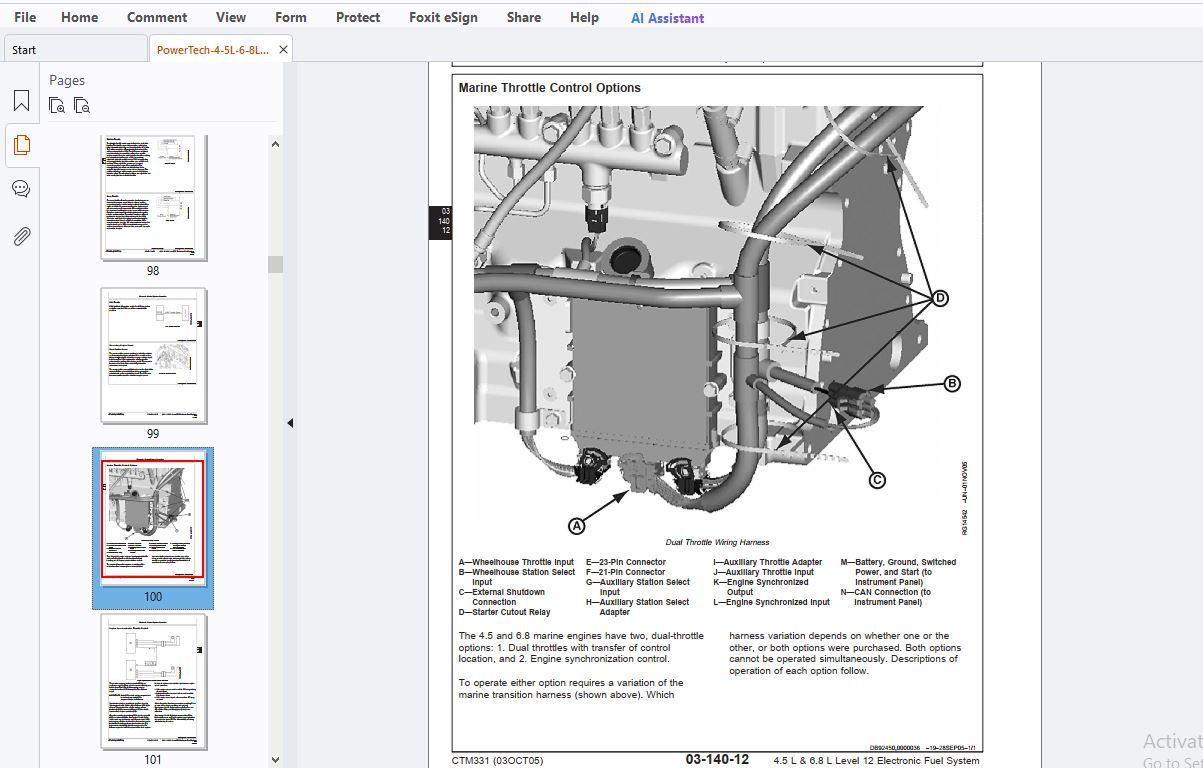1203x768 pixels.
Task: Open the Form tab
Action: click(x=290, y=17)
